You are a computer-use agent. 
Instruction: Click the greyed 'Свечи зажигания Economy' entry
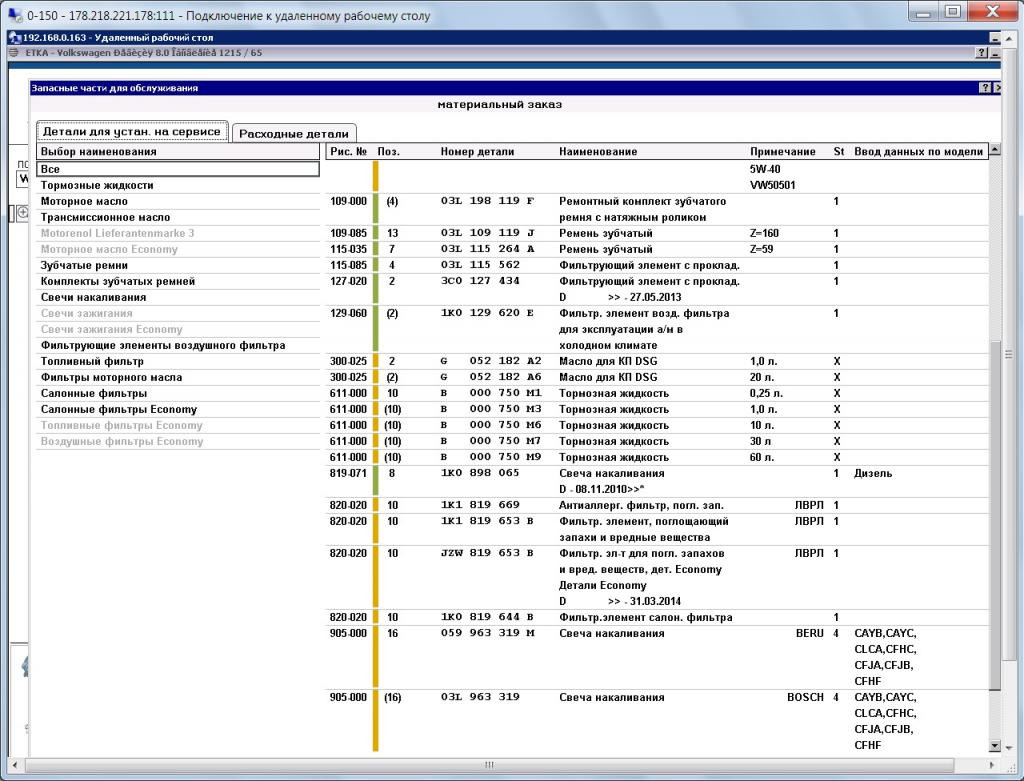tap(178, 329)
